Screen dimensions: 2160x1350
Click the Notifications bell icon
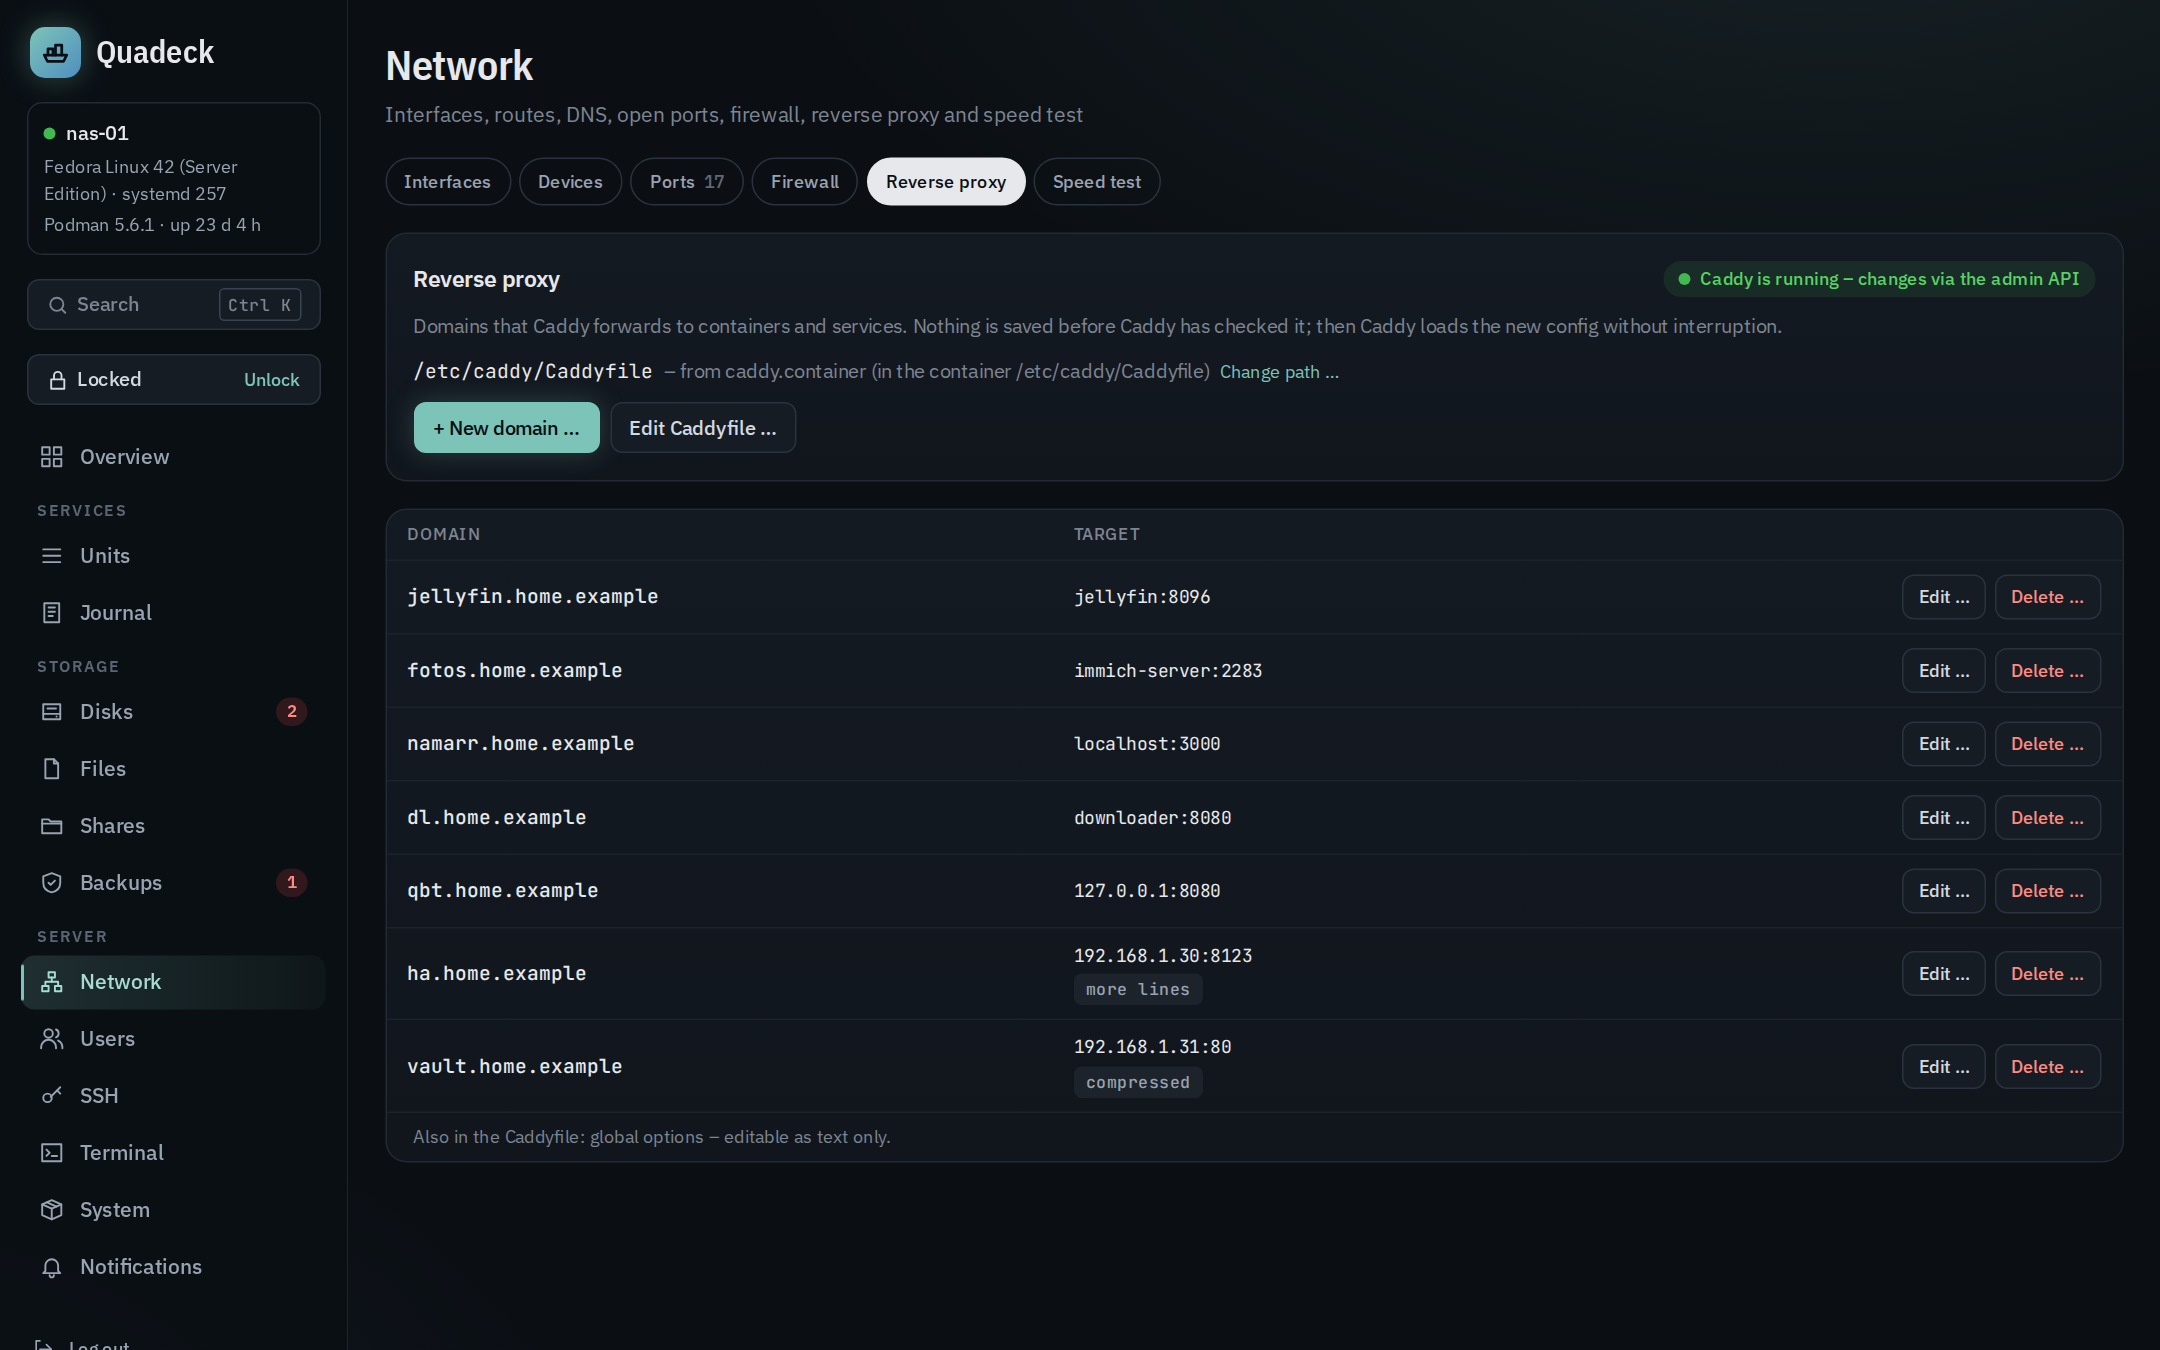[52, 1267]
